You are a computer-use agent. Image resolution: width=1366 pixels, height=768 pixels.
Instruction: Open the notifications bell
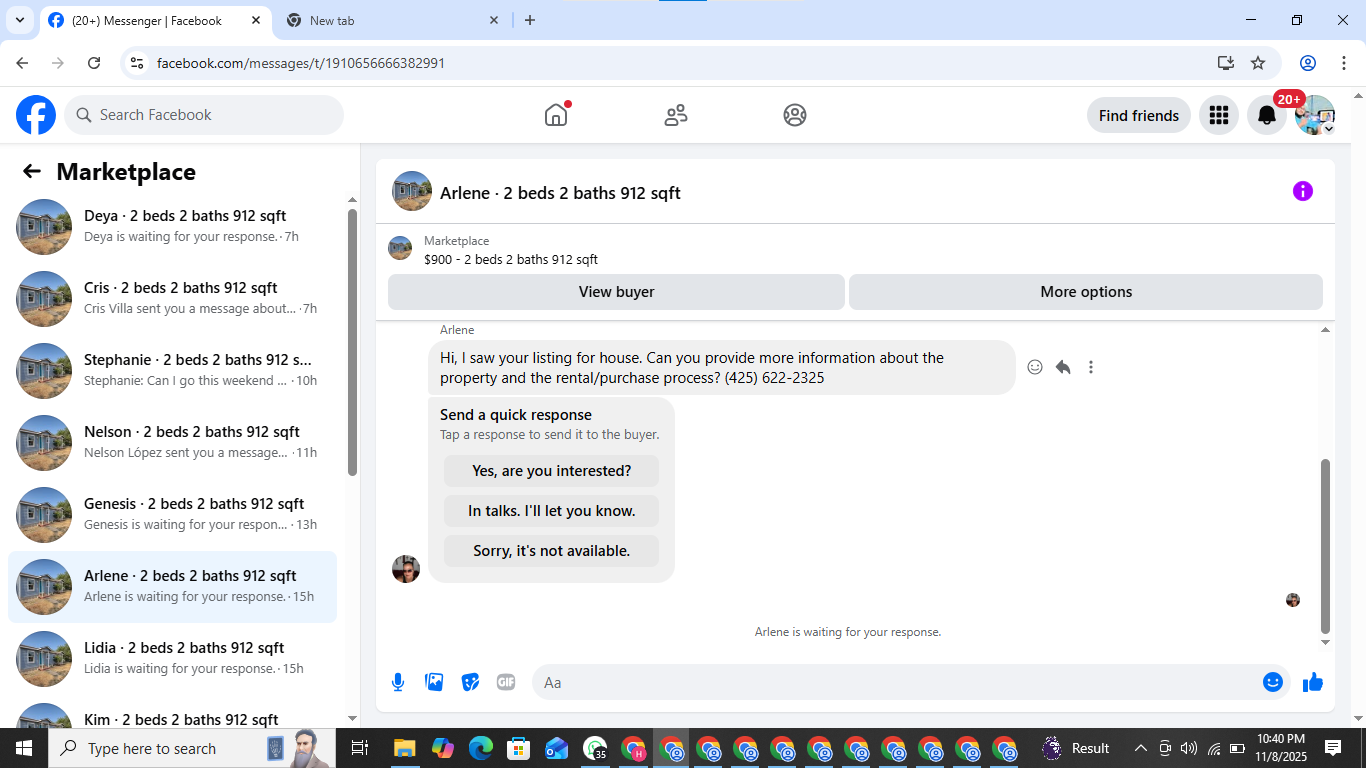[x=1267, y=115]
